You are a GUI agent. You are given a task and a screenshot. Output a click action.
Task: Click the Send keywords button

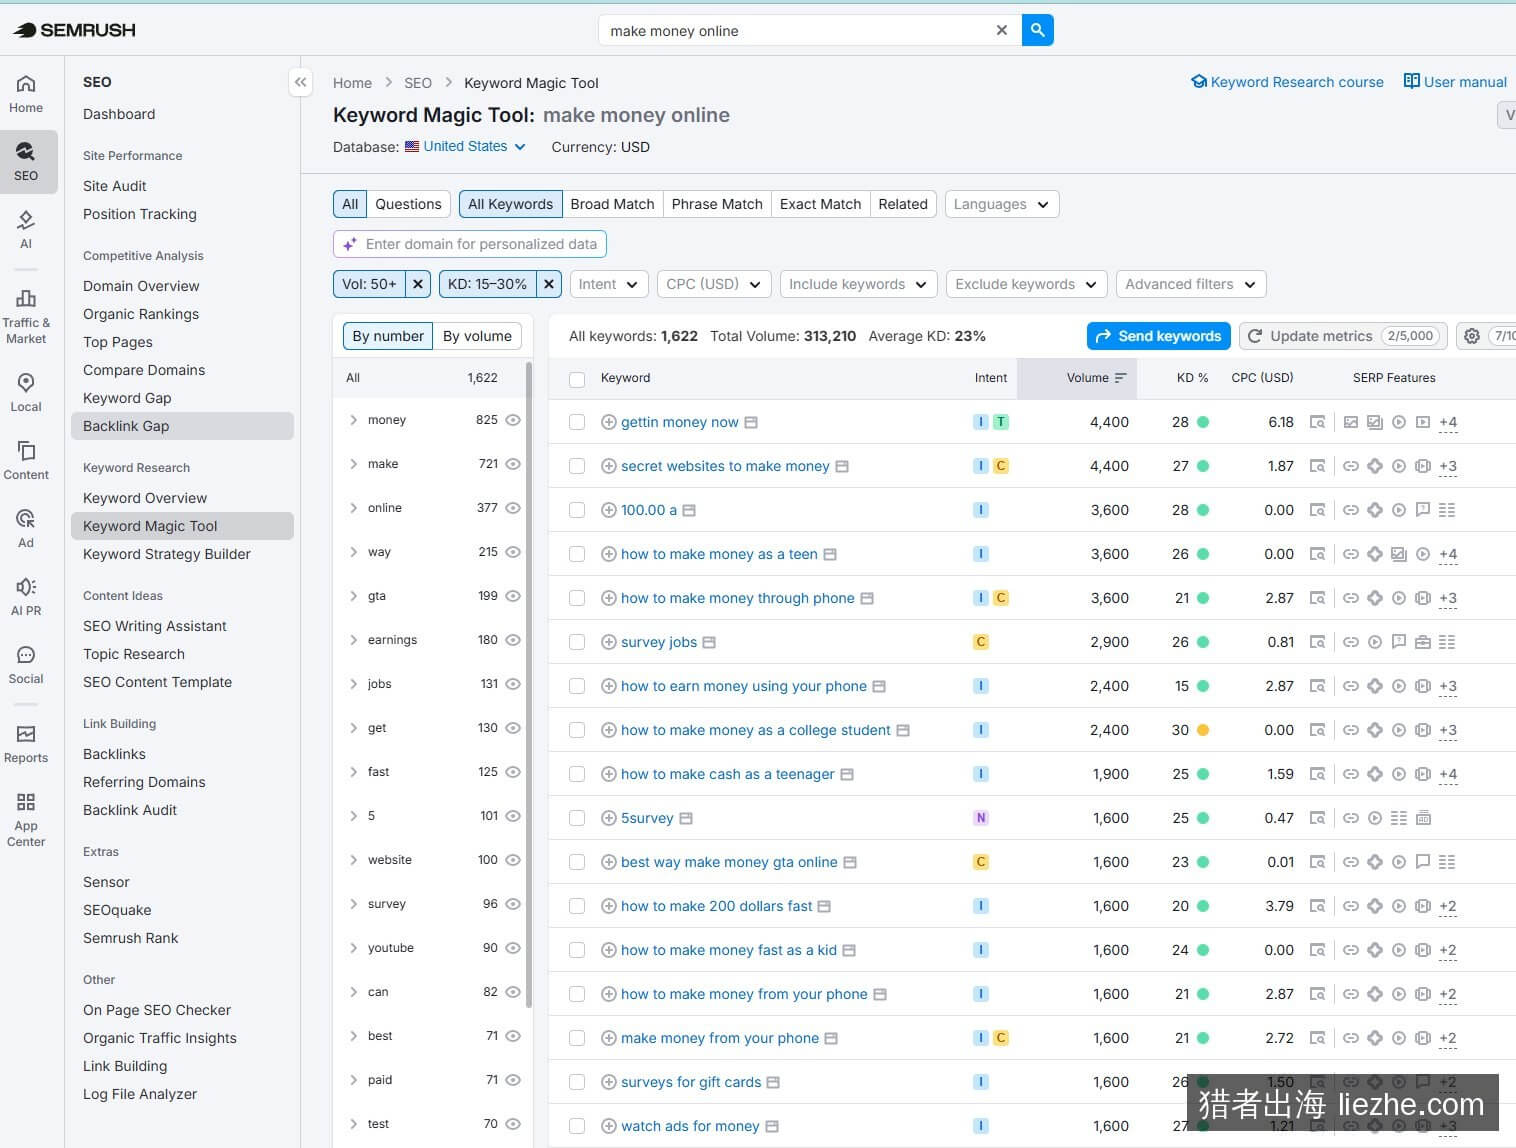(x=1159, y=336)
